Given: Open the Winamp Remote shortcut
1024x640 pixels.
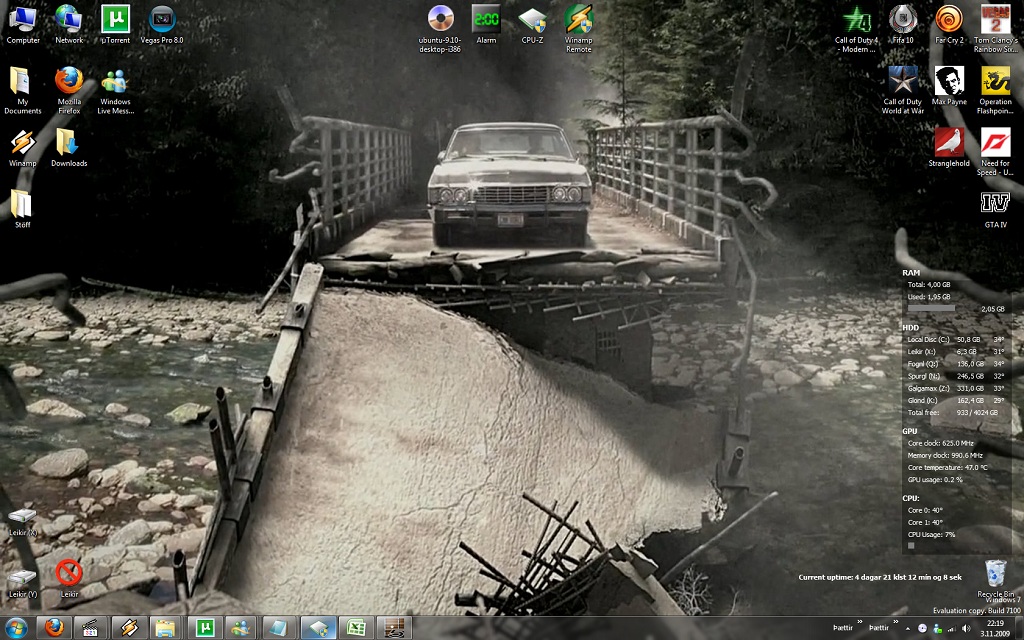Looking at the screenshot, I should pos(579,29).
